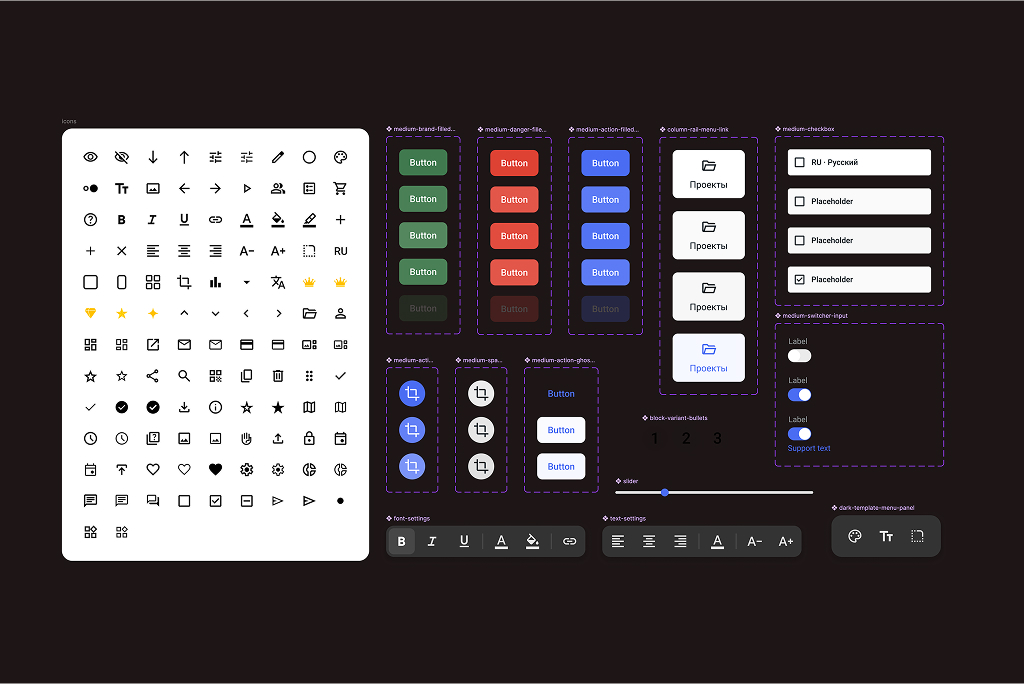Click the chevron-up icon in icons panel
Viewport: 1024px width, 684px height.
click(x=184, y=313)
